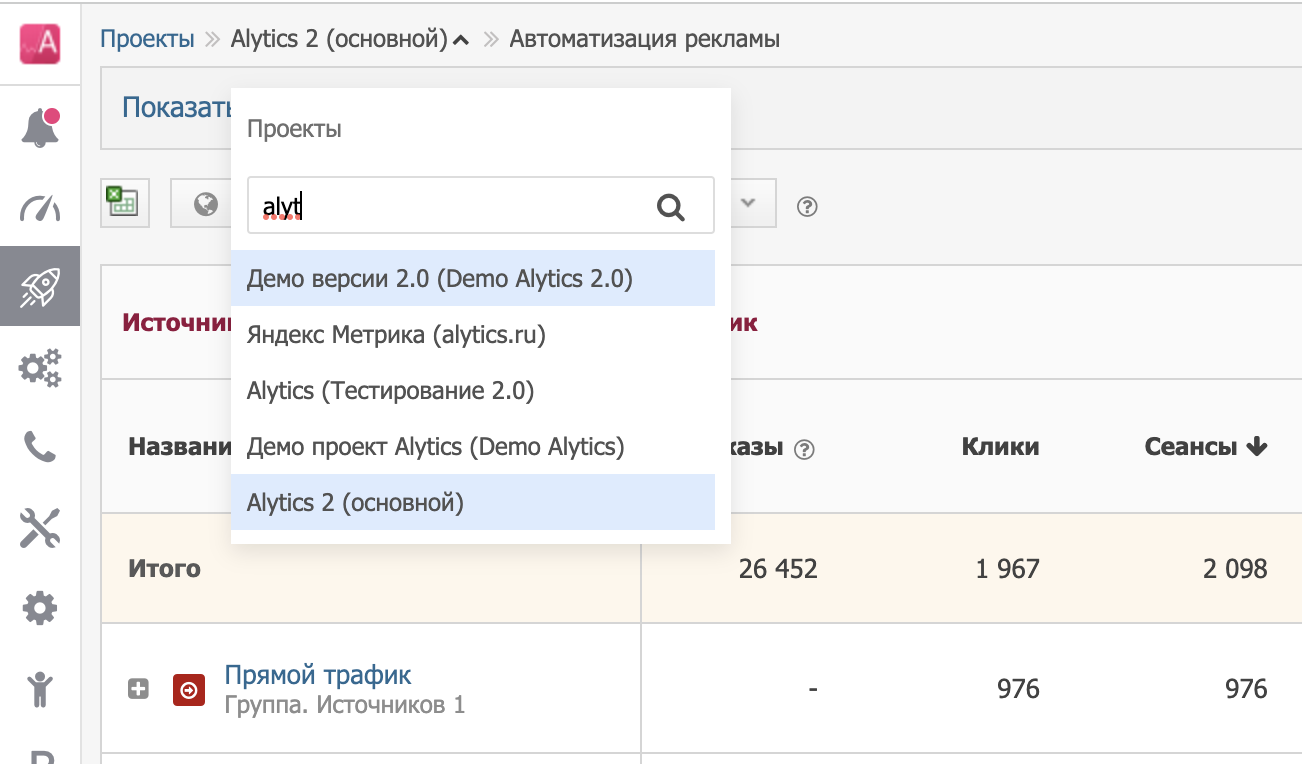Image resolution: width=1302 pixels, height=764 pixels.
Task: Select Alytics (Тестирование 2.0) project
Action: click(473, 390)
